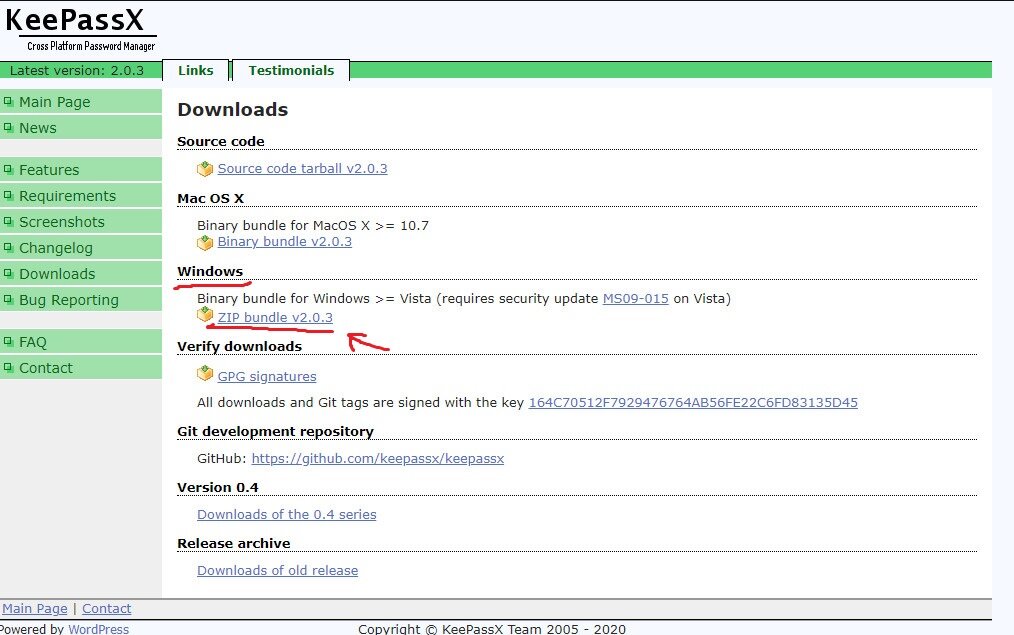Download Mac Binary bundle v2.0.3

tap(285, 242)
